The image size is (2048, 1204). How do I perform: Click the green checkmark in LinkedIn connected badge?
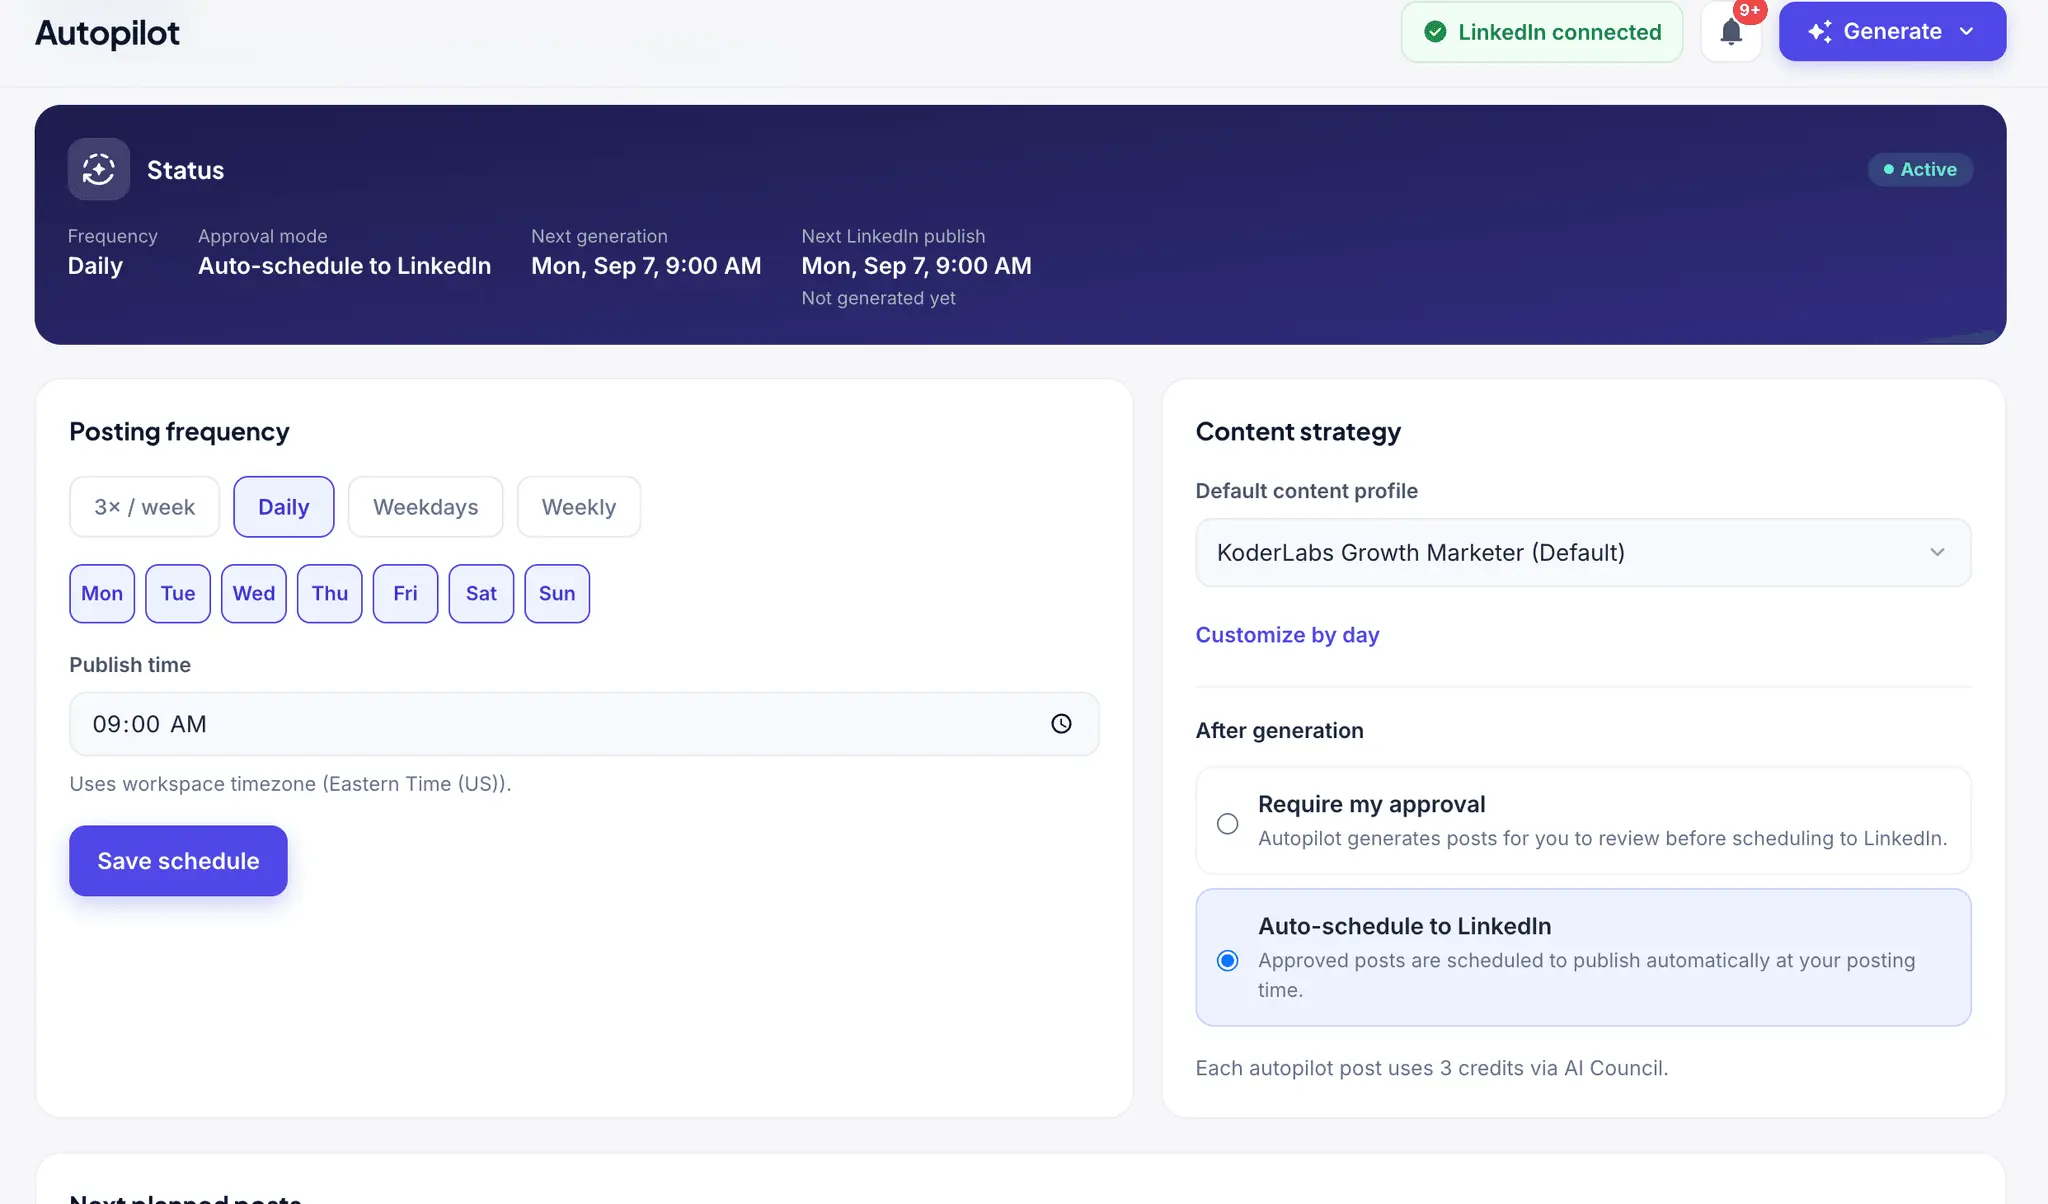(1435, 32)
